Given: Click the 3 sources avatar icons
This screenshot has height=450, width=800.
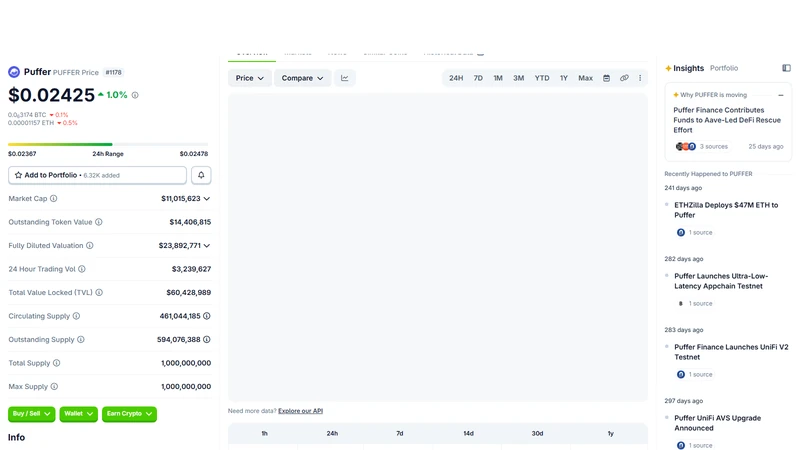Looking at the screenshot, I should 686,146.
